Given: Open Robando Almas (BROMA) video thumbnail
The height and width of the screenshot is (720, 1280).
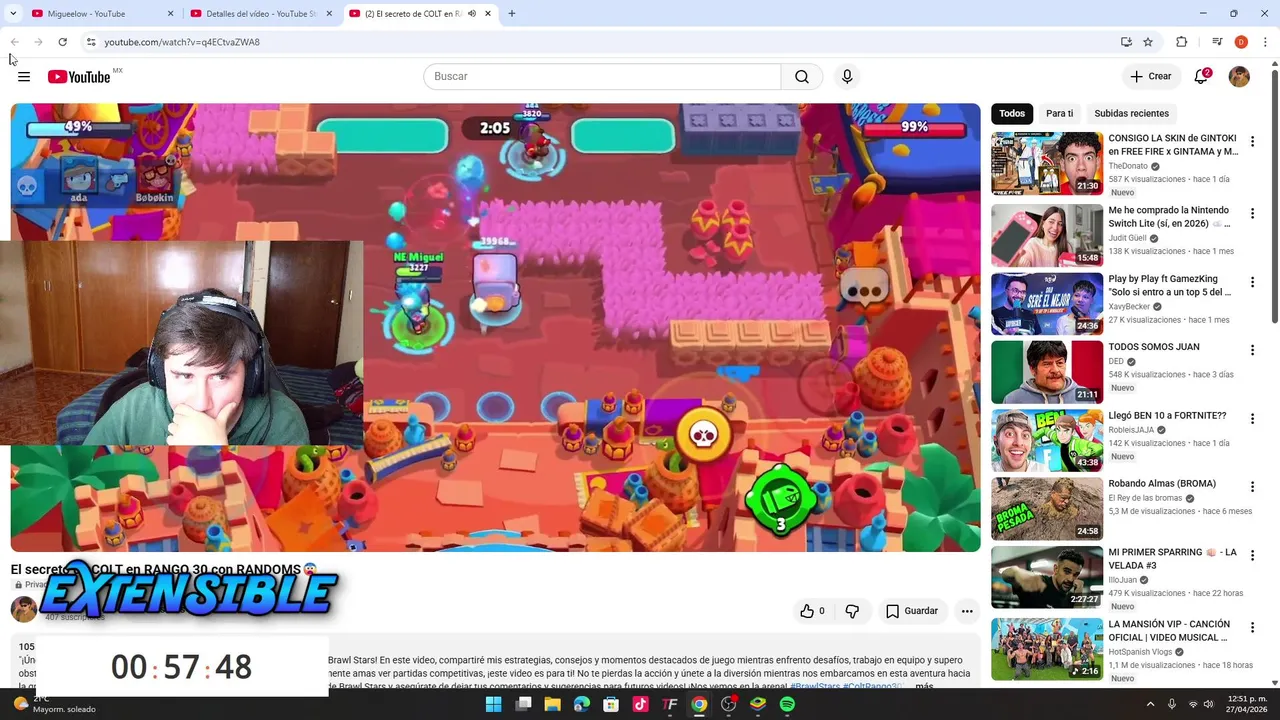Looking at the screenshot, I should pyautogui.click(x=1047, y=509).
